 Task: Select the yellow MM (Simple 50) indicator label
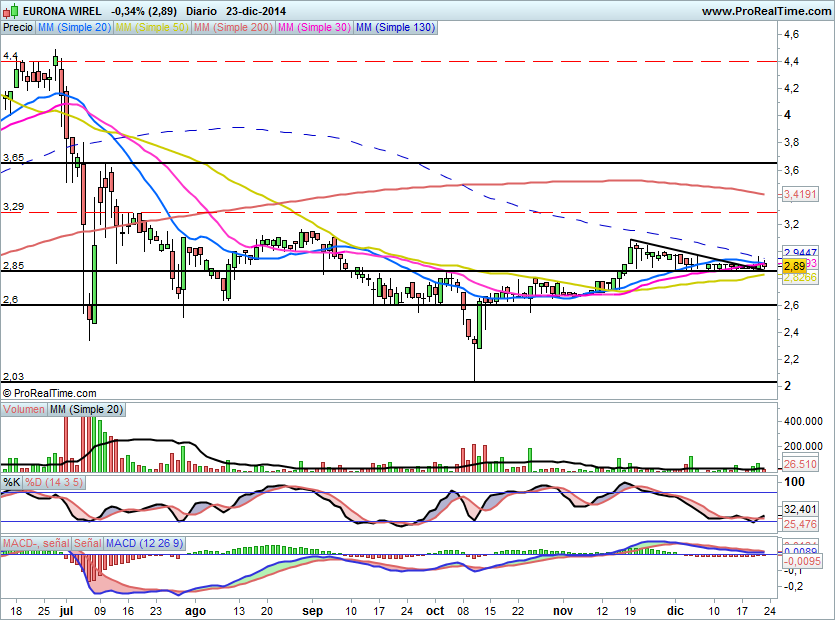click(x=151, y=28)
